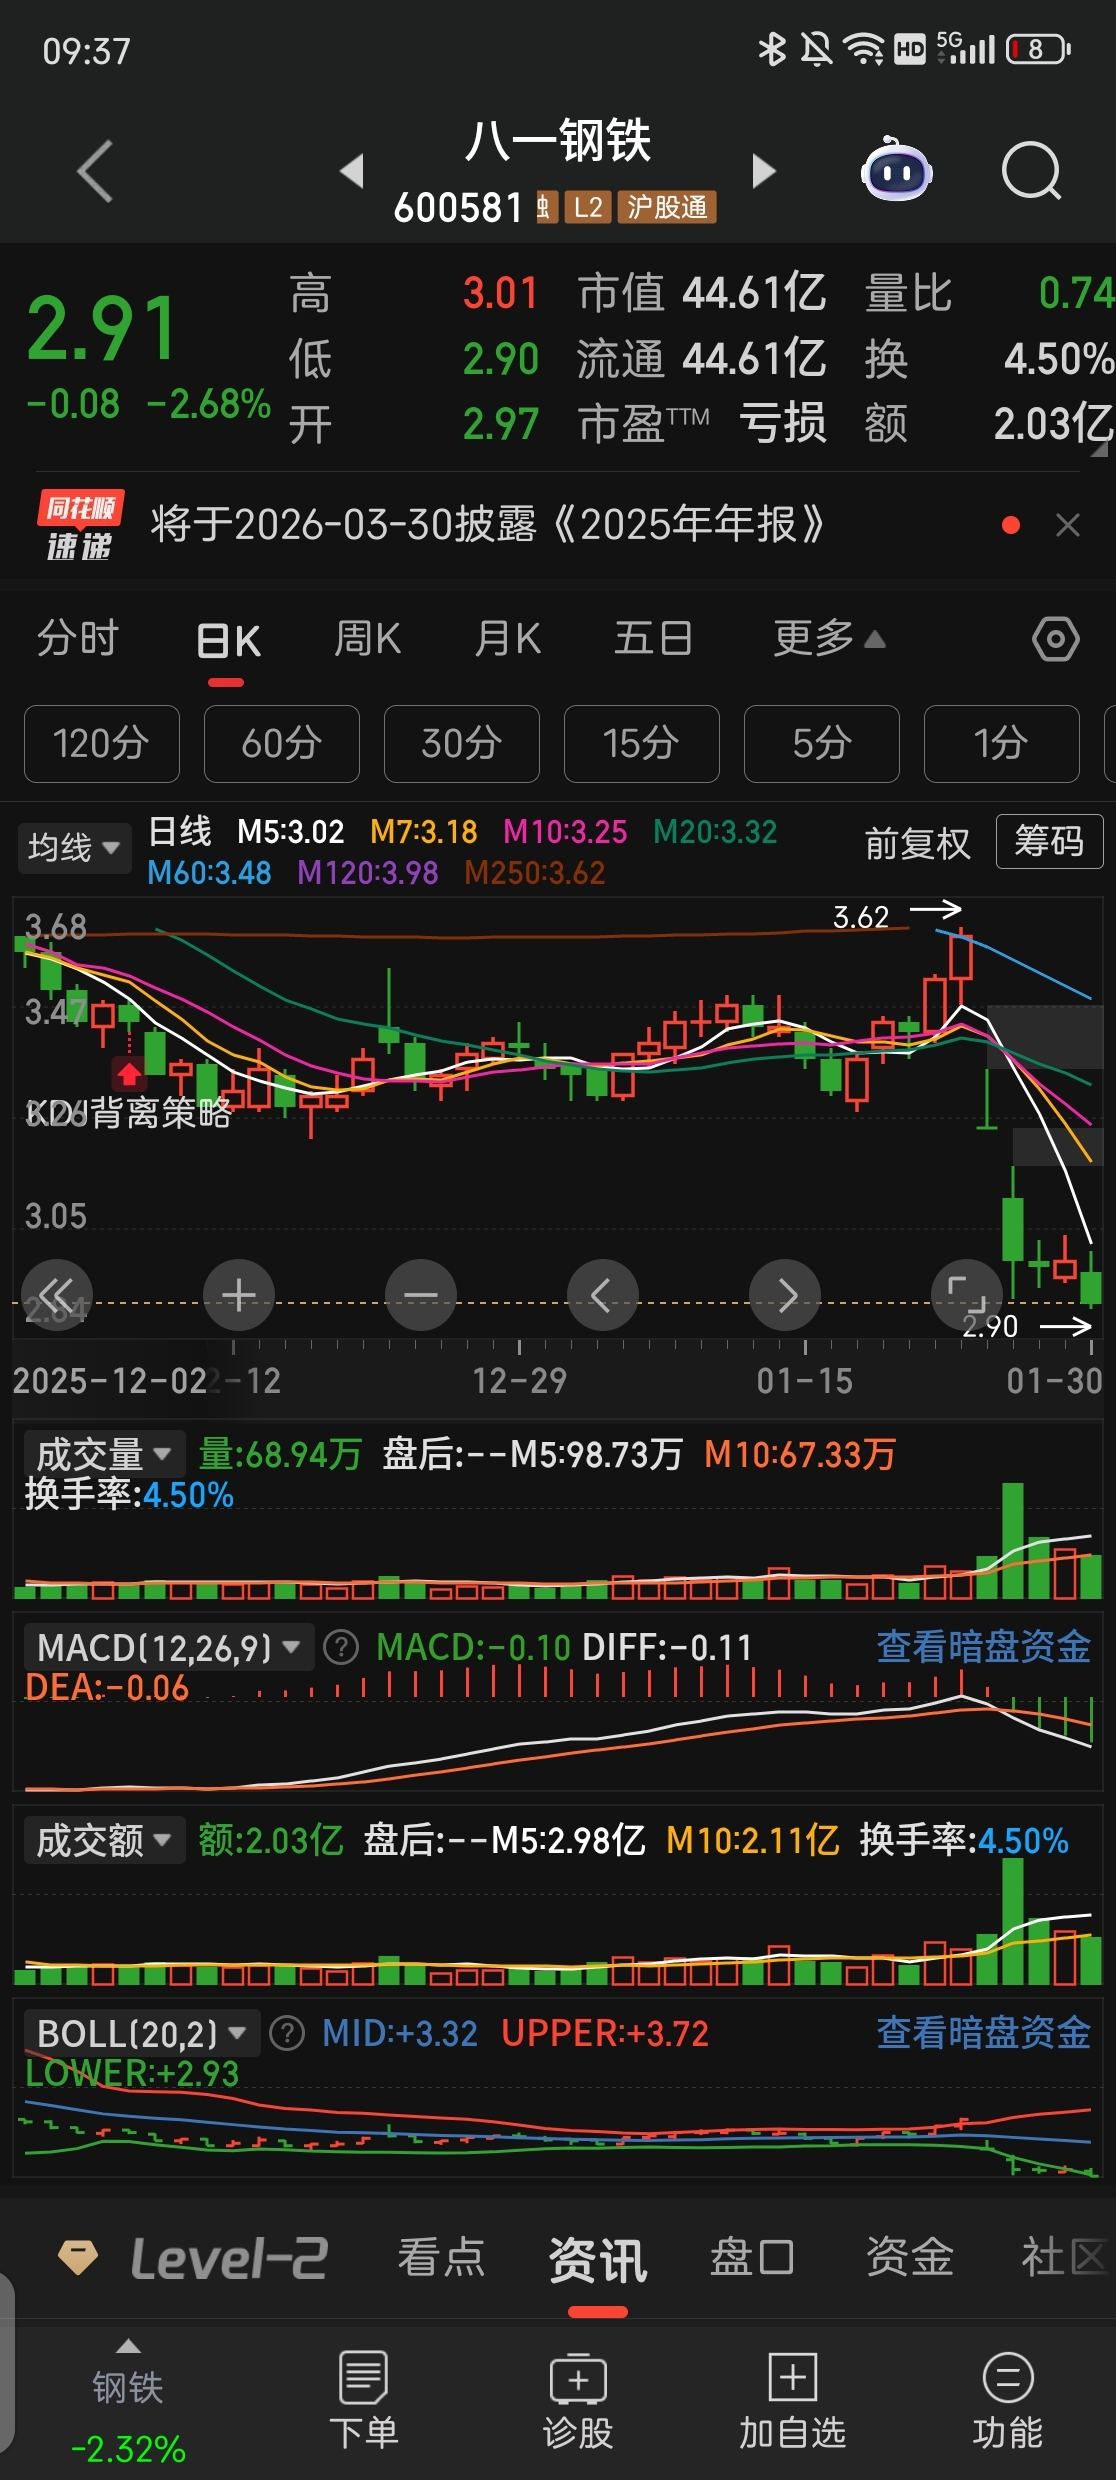Open 成交额 indicator dropdown
Viewport: 1116px width, 2480px height.
[x=104, y=1840]
